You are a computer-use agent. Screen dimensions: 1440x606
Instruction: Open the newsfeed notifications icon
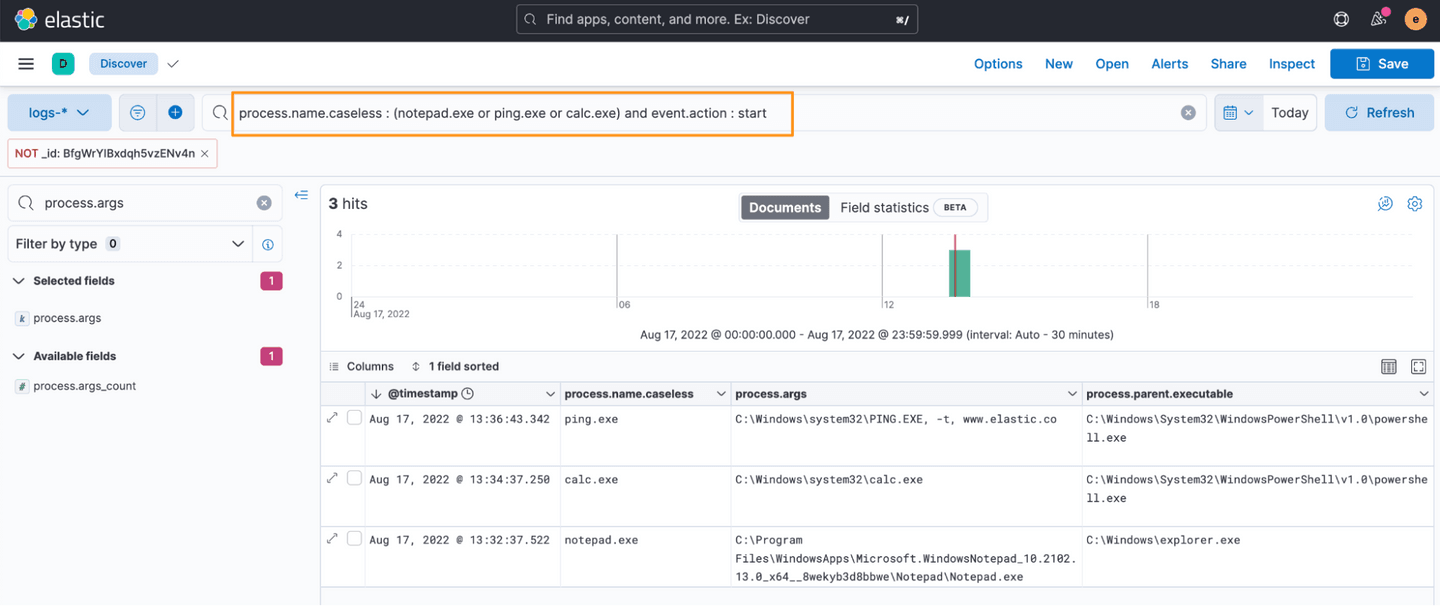click(x=1378, y=19)
